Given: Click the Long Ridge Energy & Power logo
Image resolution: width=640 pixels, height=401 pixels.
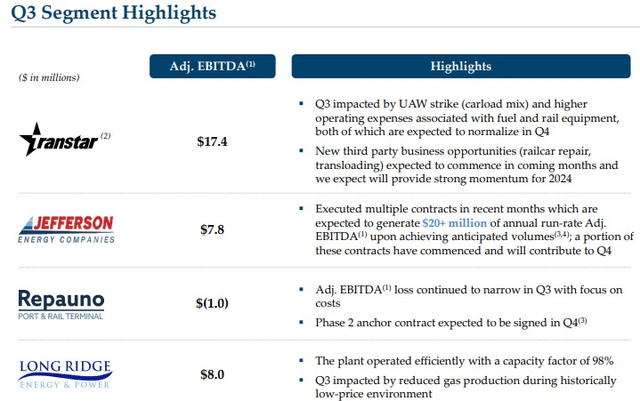Looking at the screenshot, I should click(65, 374).
